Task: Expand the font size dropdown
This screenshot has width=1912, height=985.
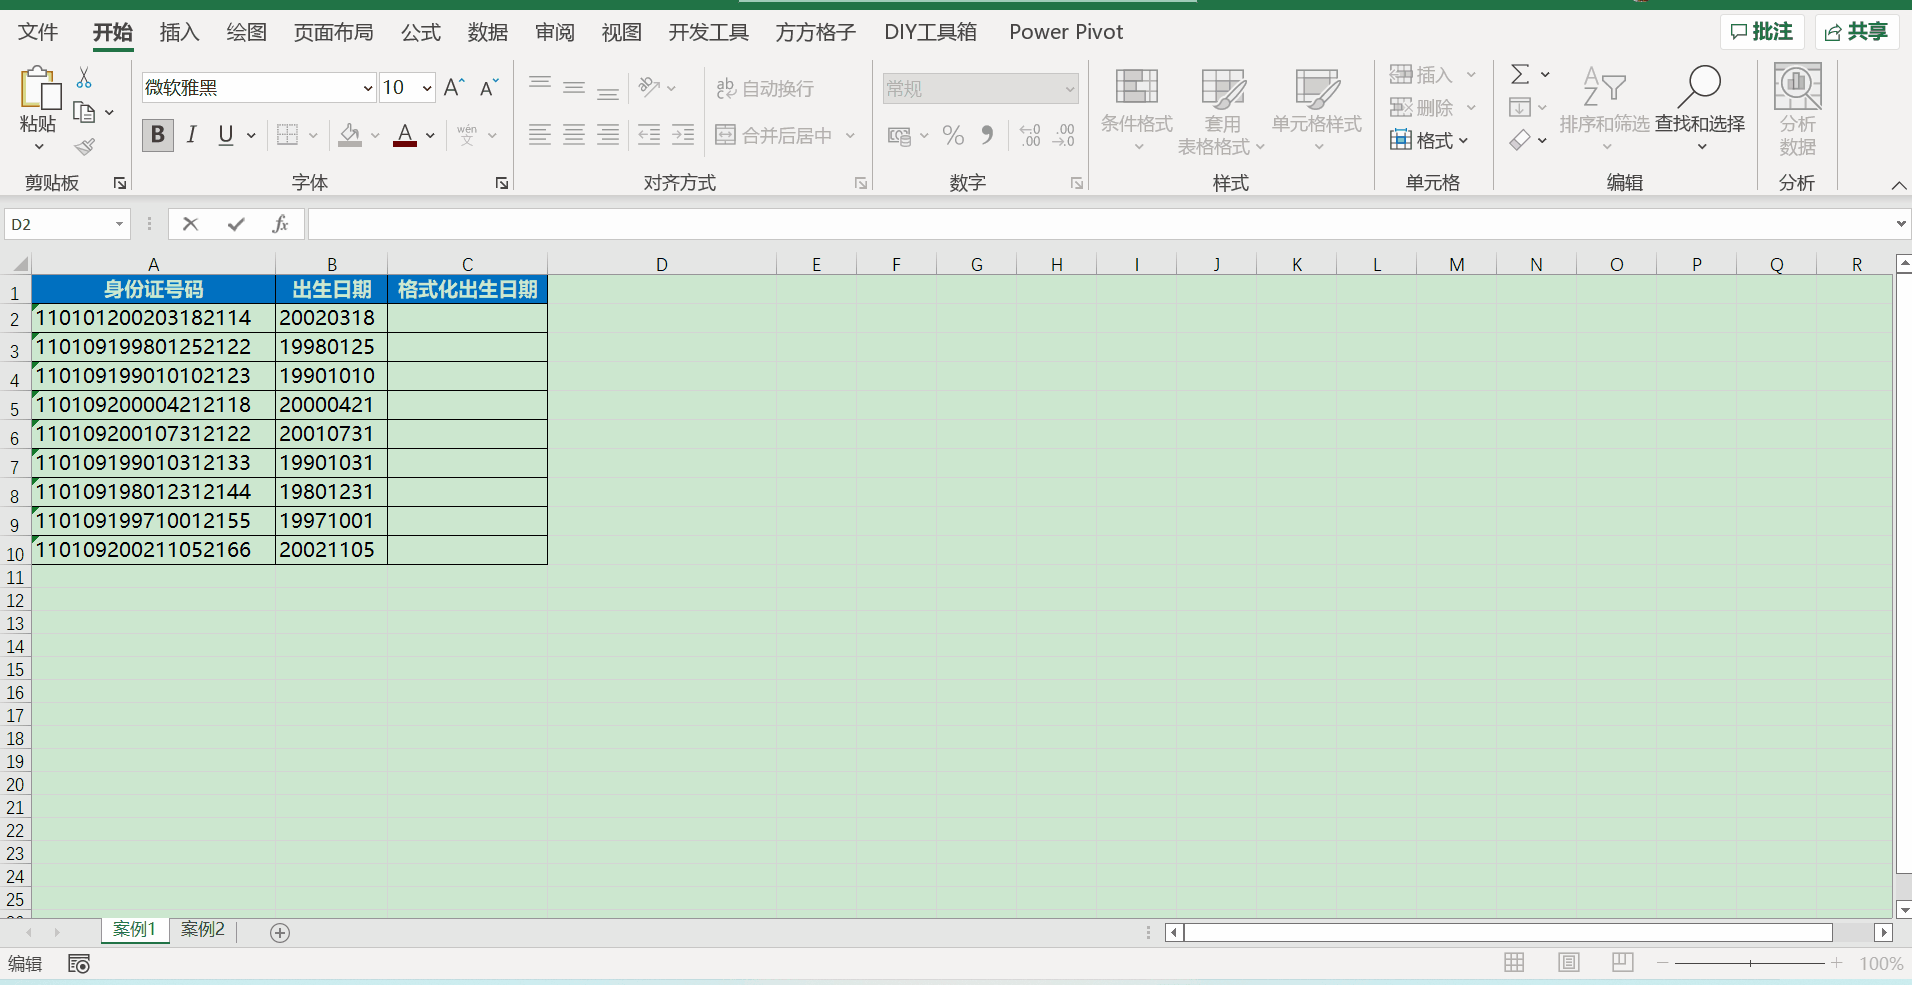Action: (x=427, y=88)
